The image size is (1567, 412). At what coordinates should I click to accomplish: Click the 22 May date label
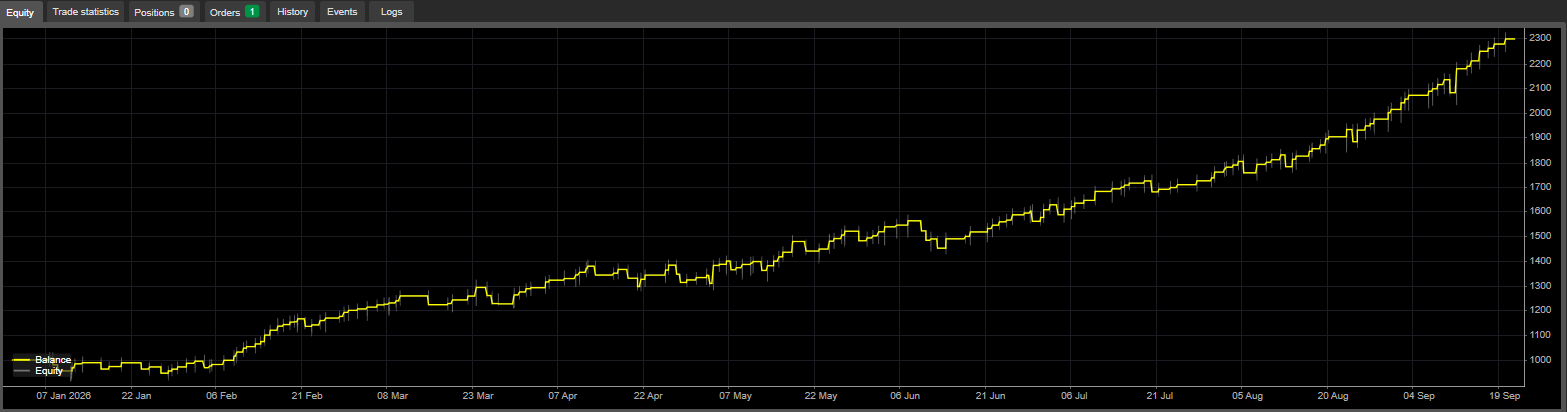820,395
